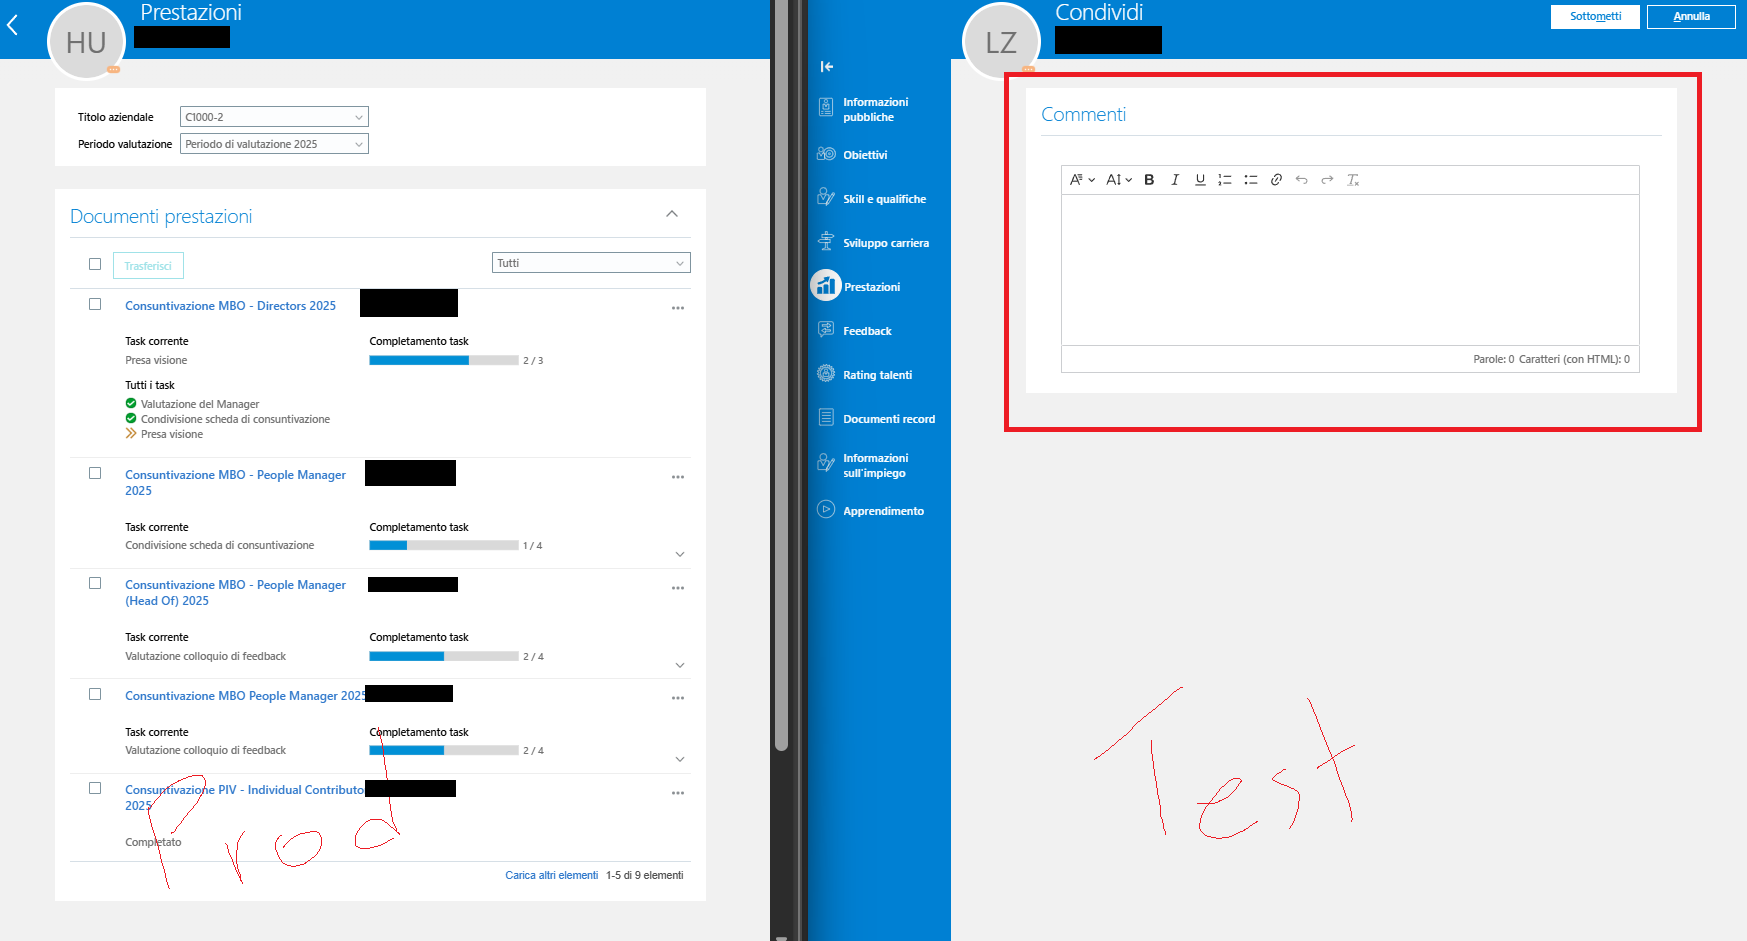
Task: Go back using the Prestazioni header arrow
Action: pos(13,25)
